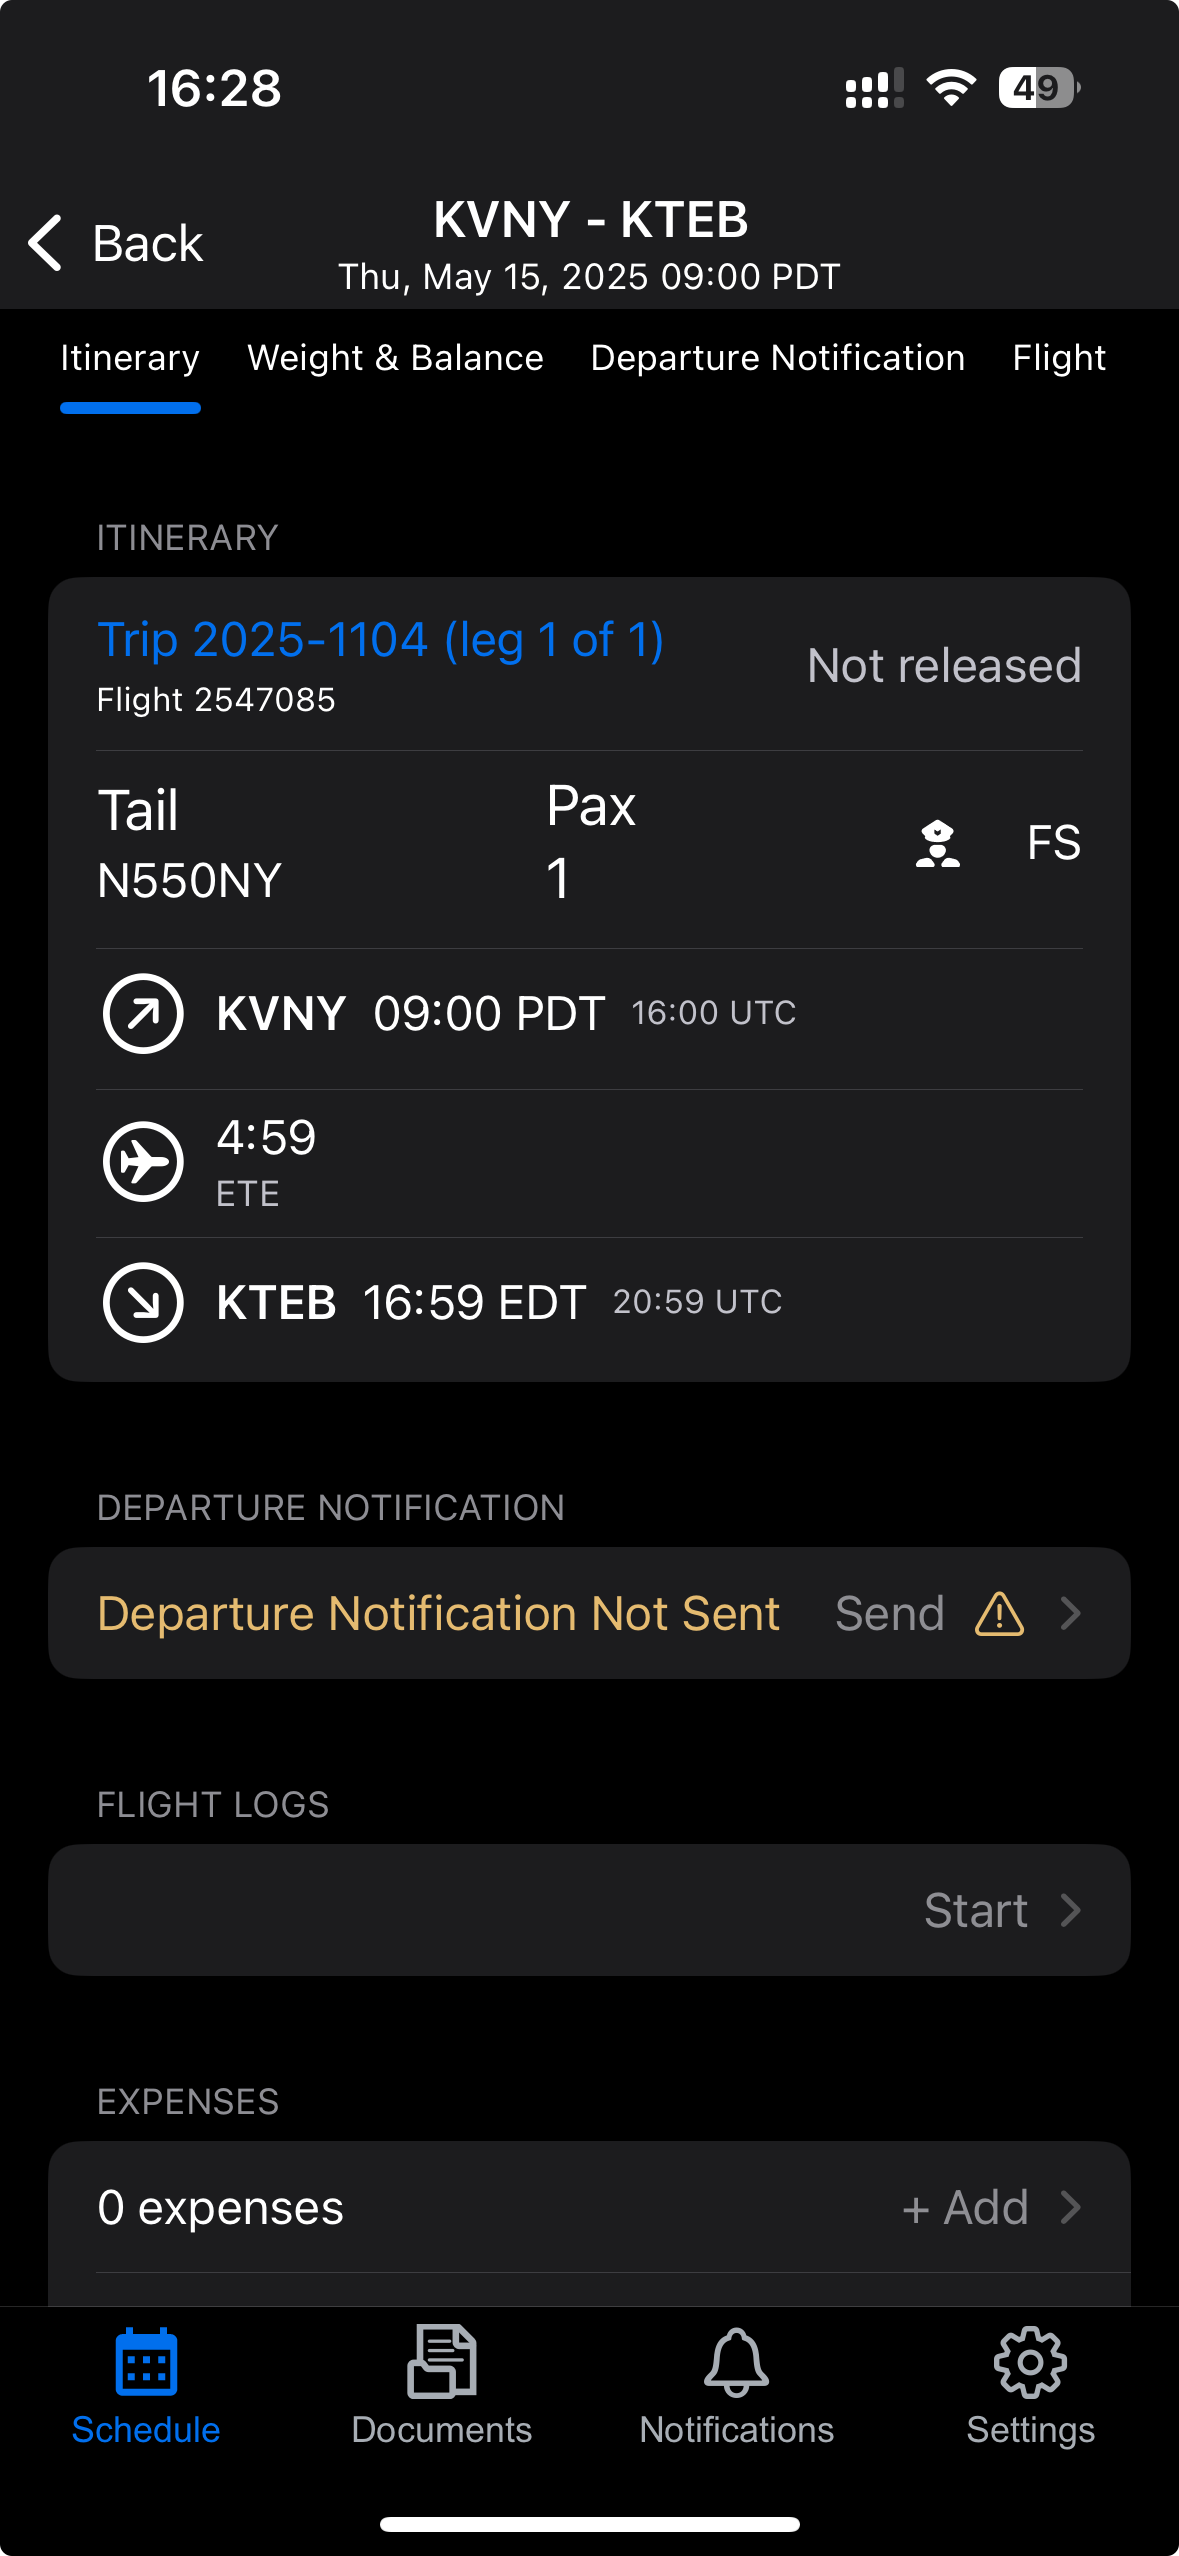Tap + Add to add expense
Viewport: 1179px width, 2556px height.
pos(965,2207)
